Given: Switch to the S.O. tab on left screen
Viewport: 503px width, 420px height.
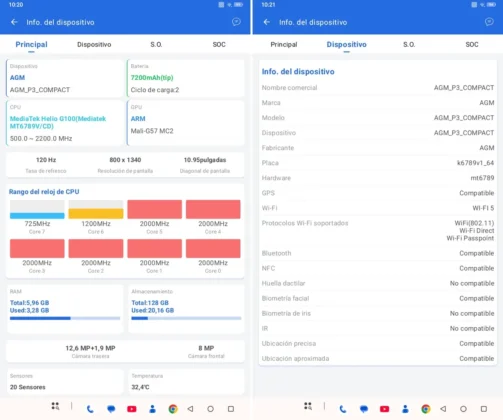Looking at the screenshot, I should [156, 44].
